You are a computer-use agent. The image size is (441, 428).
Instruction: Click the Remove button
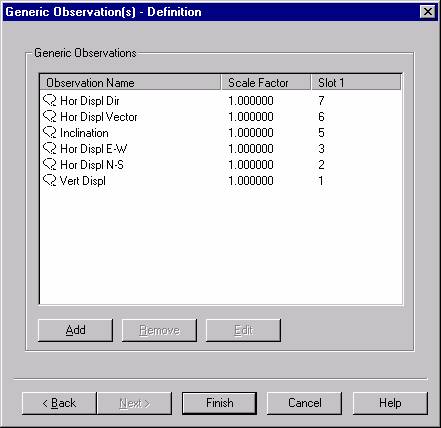[159, 330]
